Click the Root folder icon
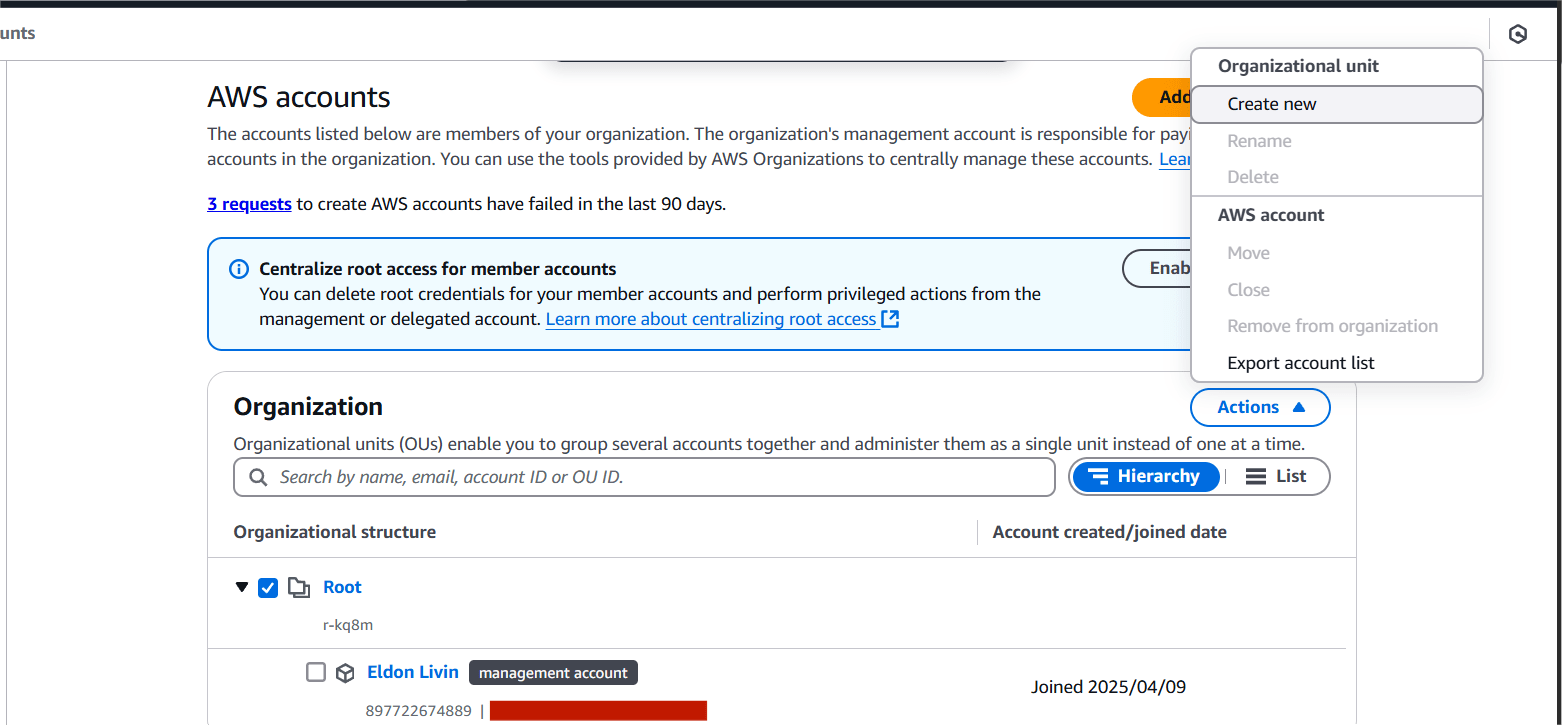 298,587
